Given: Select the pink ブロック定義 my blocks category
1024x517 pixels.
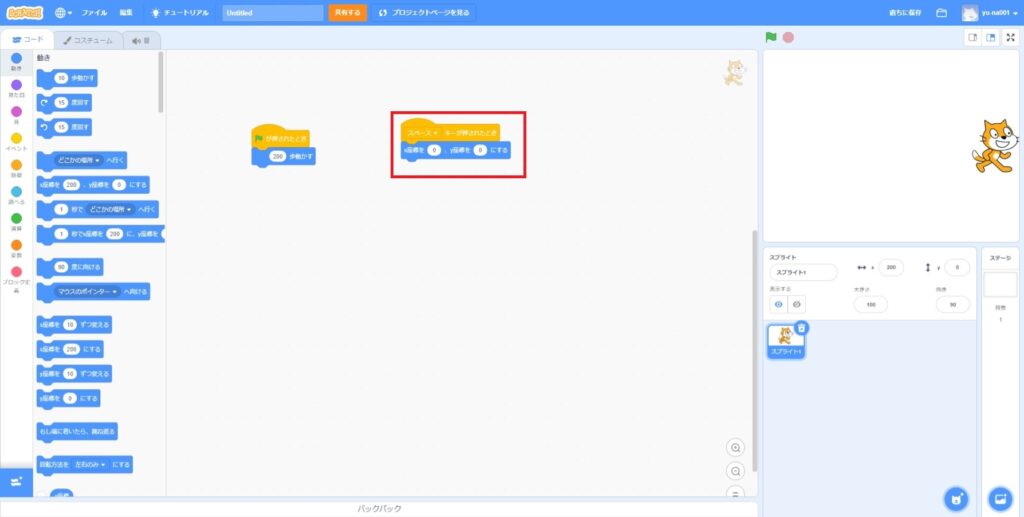Looking at the screenshot, I should 16,278.
